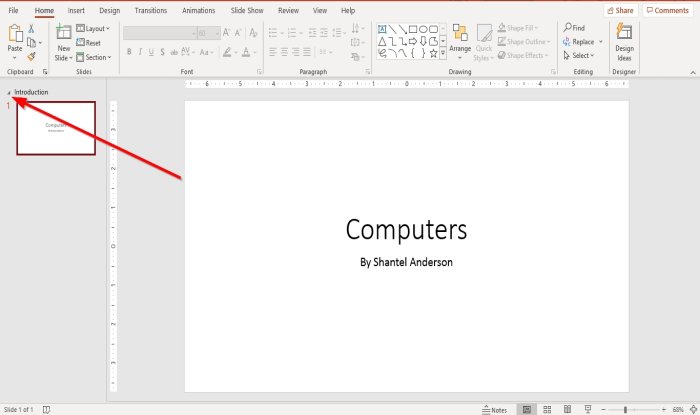This screenshot has height=415, width=700.
Task: Toggle bold formatting
Action: pos(129,52)
